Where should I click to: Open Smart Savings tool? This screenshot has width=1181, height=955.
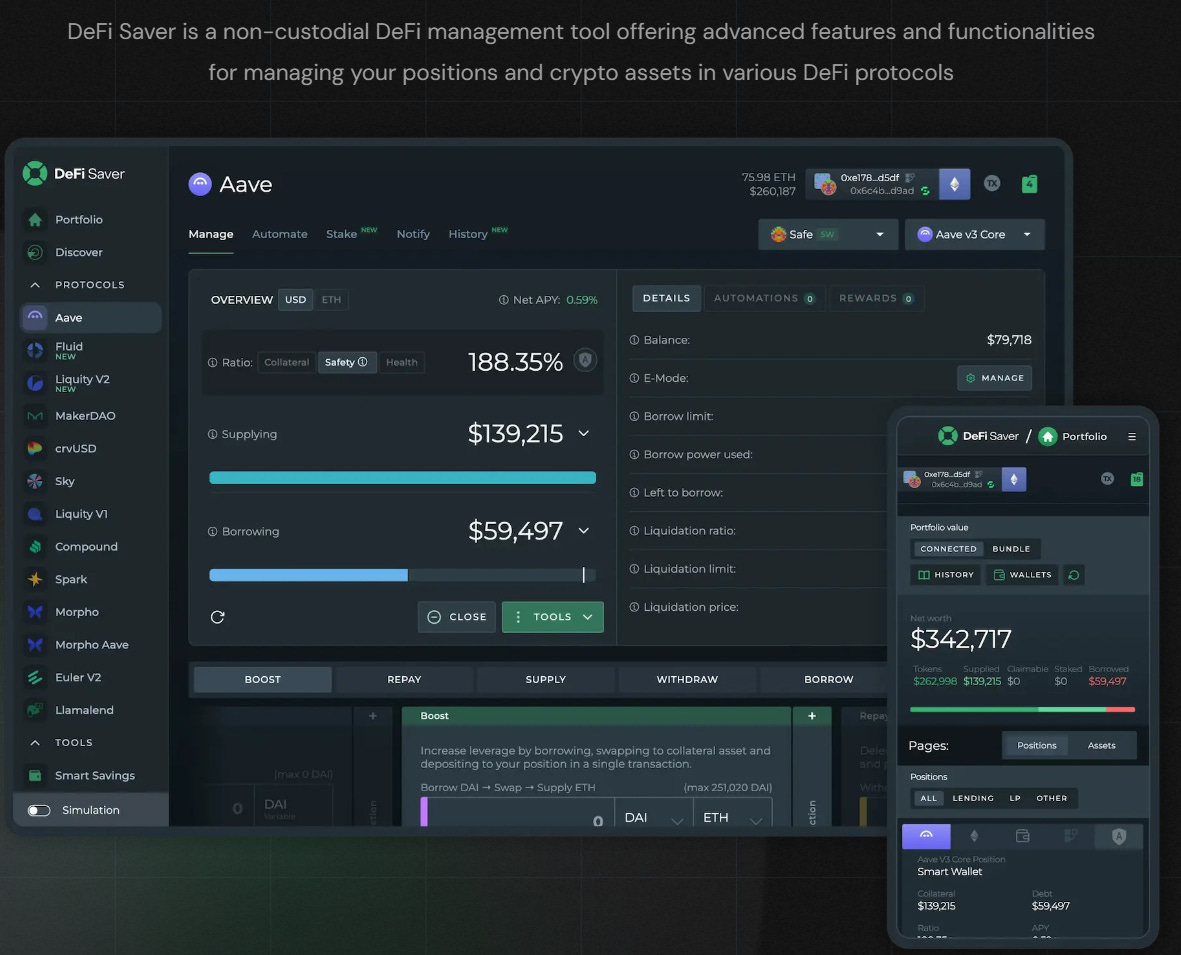coord(94,775)
